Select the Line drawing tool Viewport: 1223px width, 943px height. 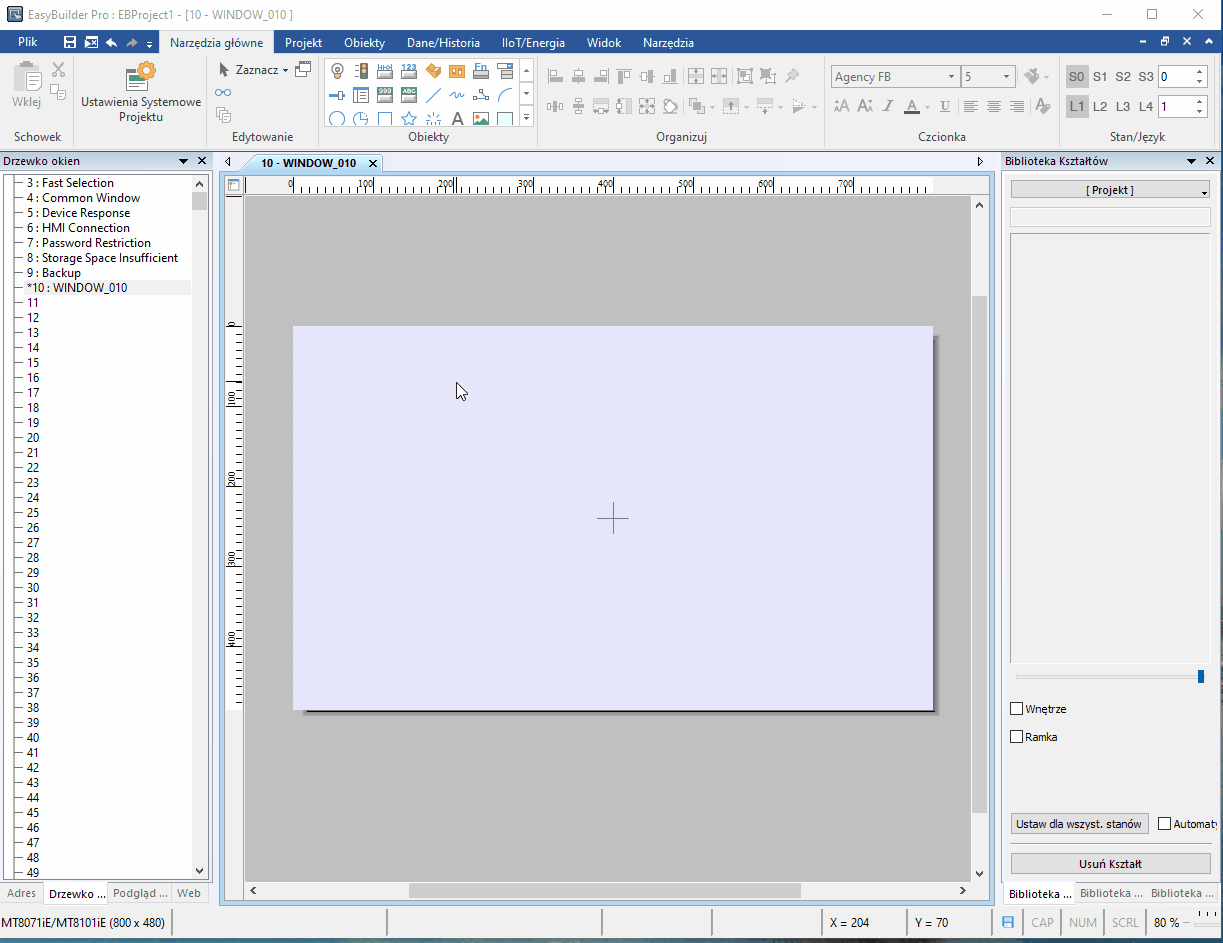point(433,95)
